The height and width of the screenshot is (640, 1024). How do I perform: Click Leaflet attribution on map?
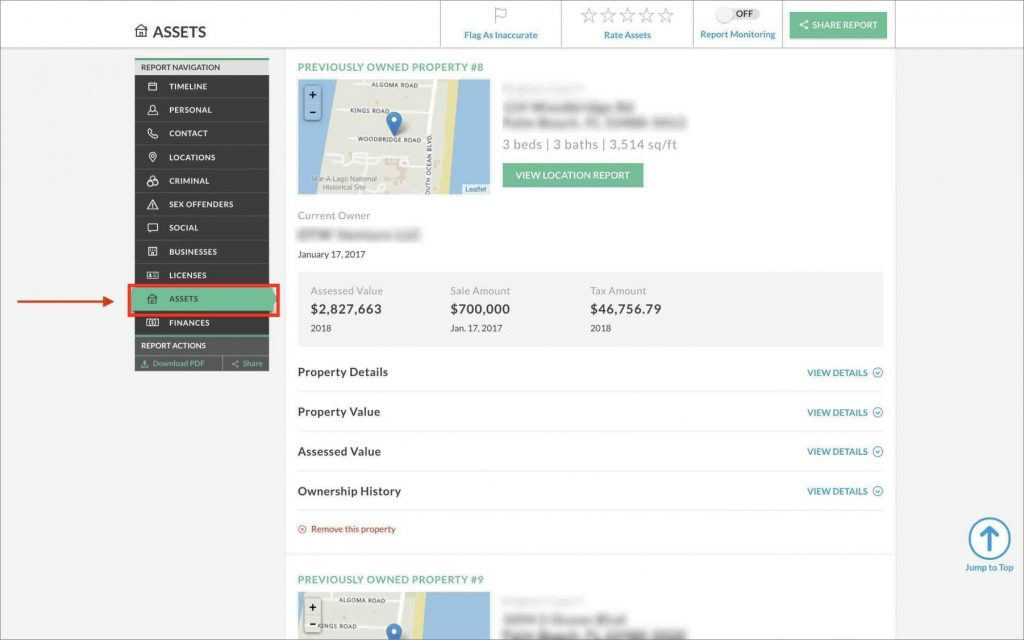475,189
